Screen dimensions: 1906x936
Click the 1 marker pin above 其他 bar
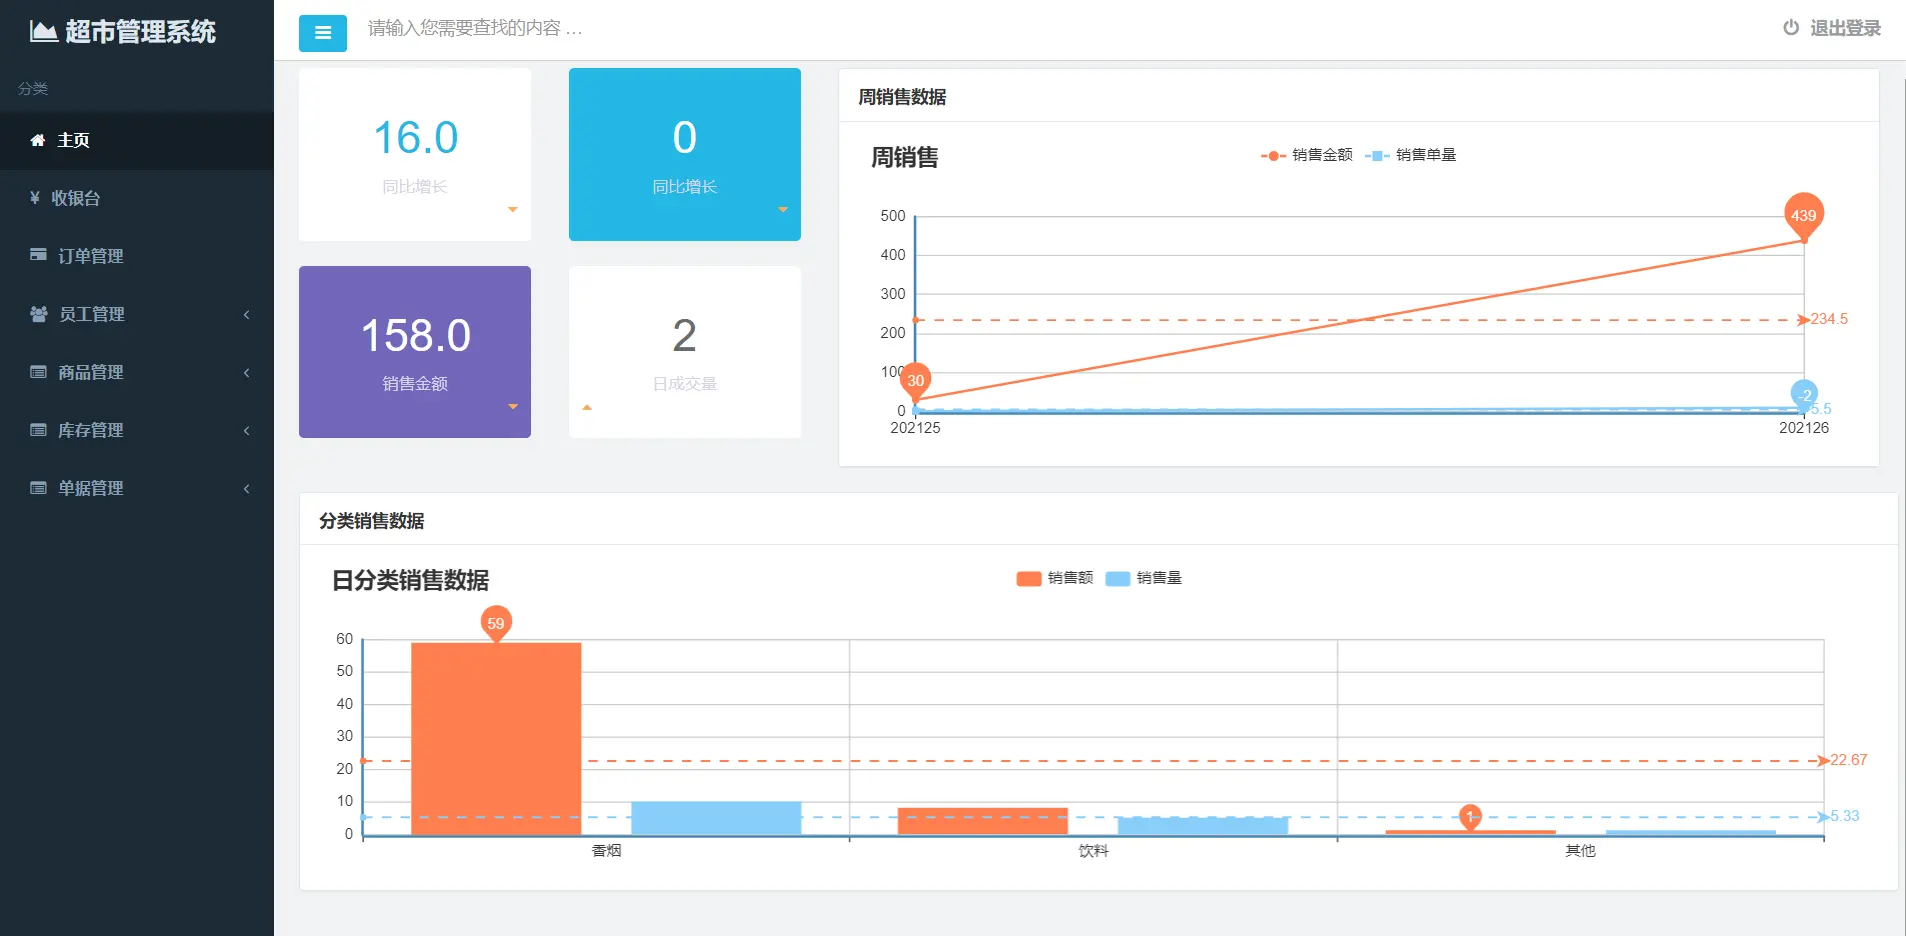(1470, 817)
